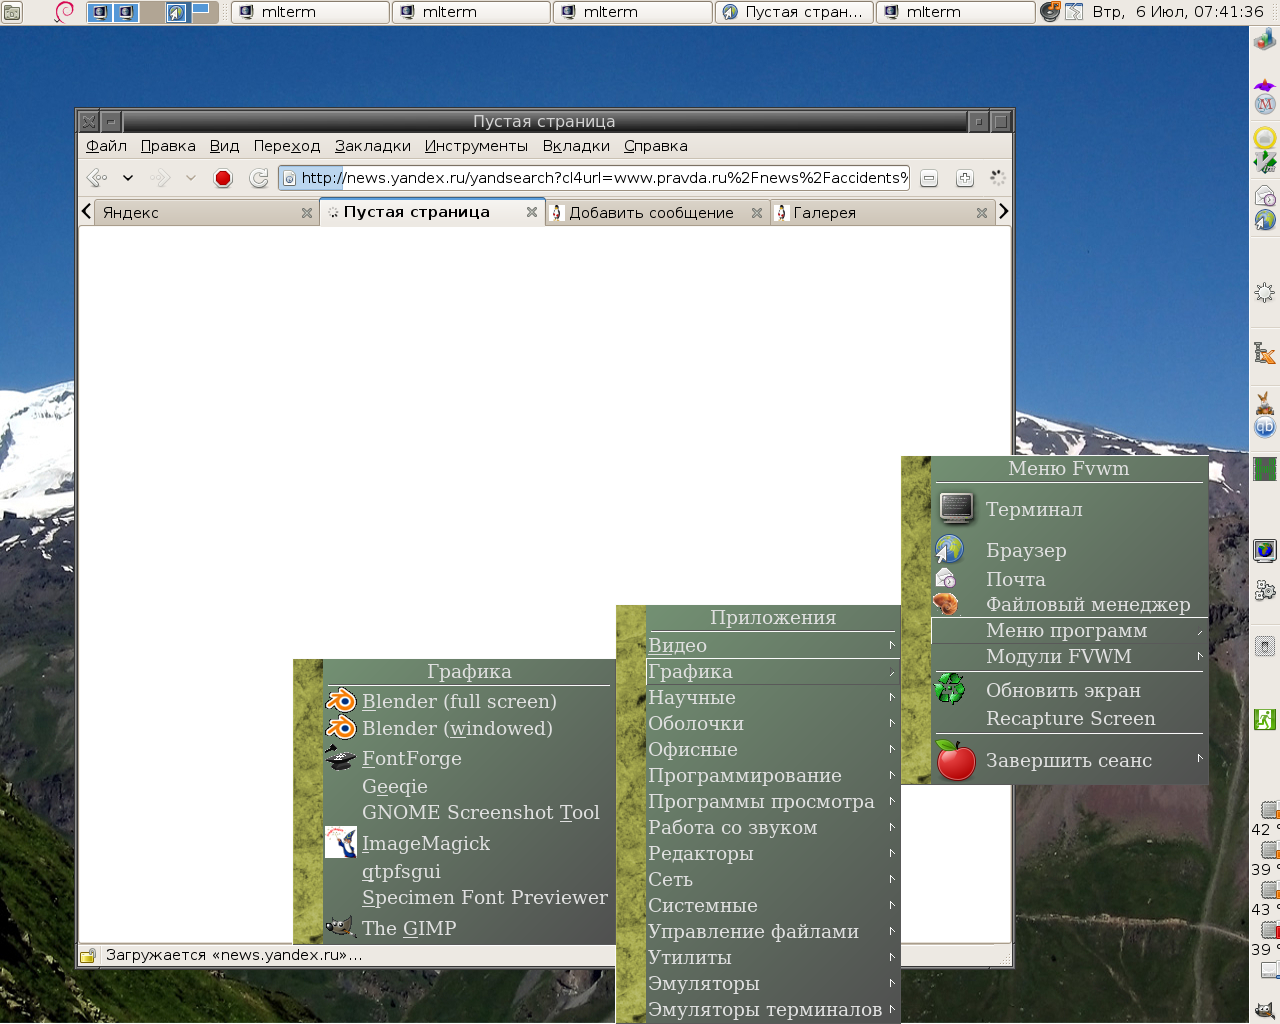Open ImageMagick from the Graphics menu
1280x1024 pixels.
(x=425, y=843)
